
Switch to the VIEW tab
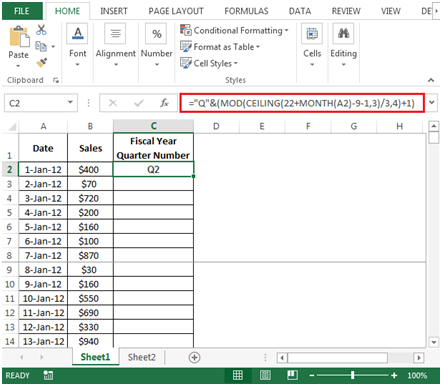click(391, 11)
